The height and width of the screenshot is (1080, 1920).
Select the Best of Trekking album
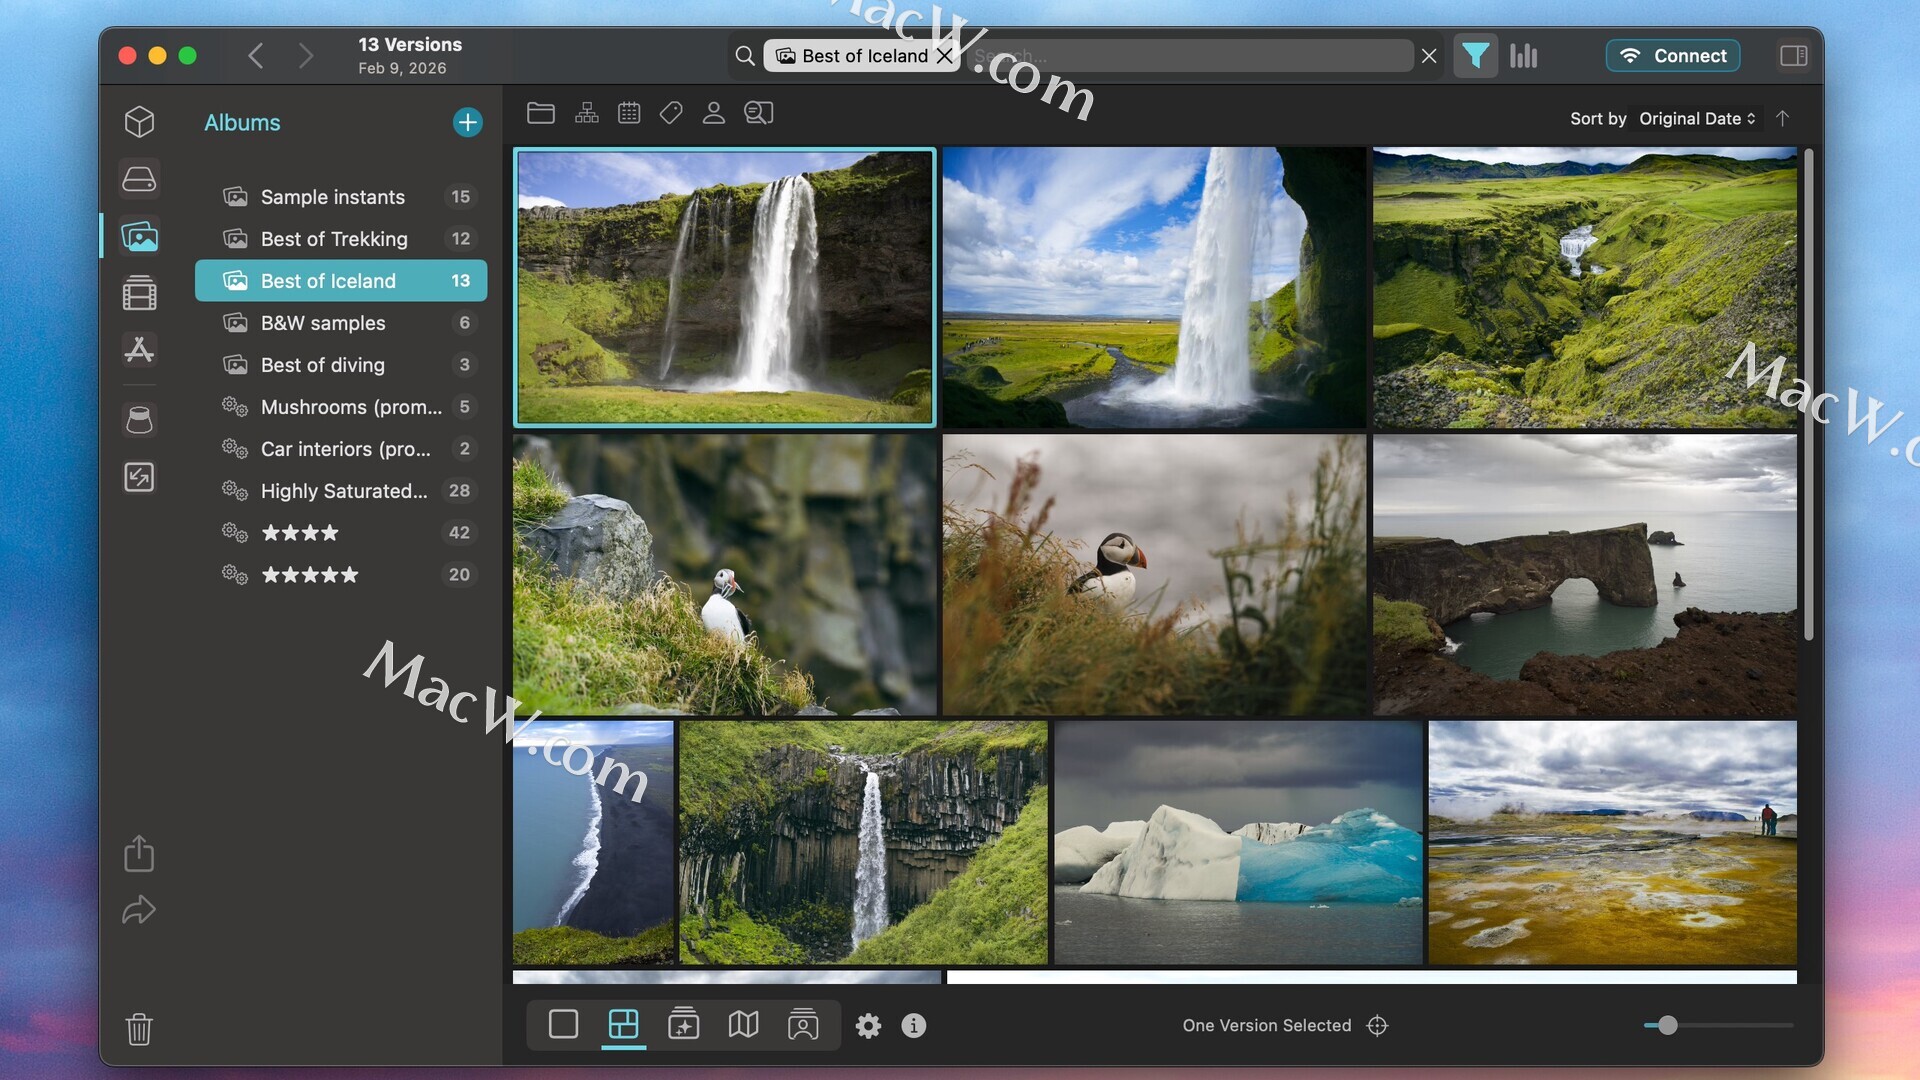click(334, 239)
